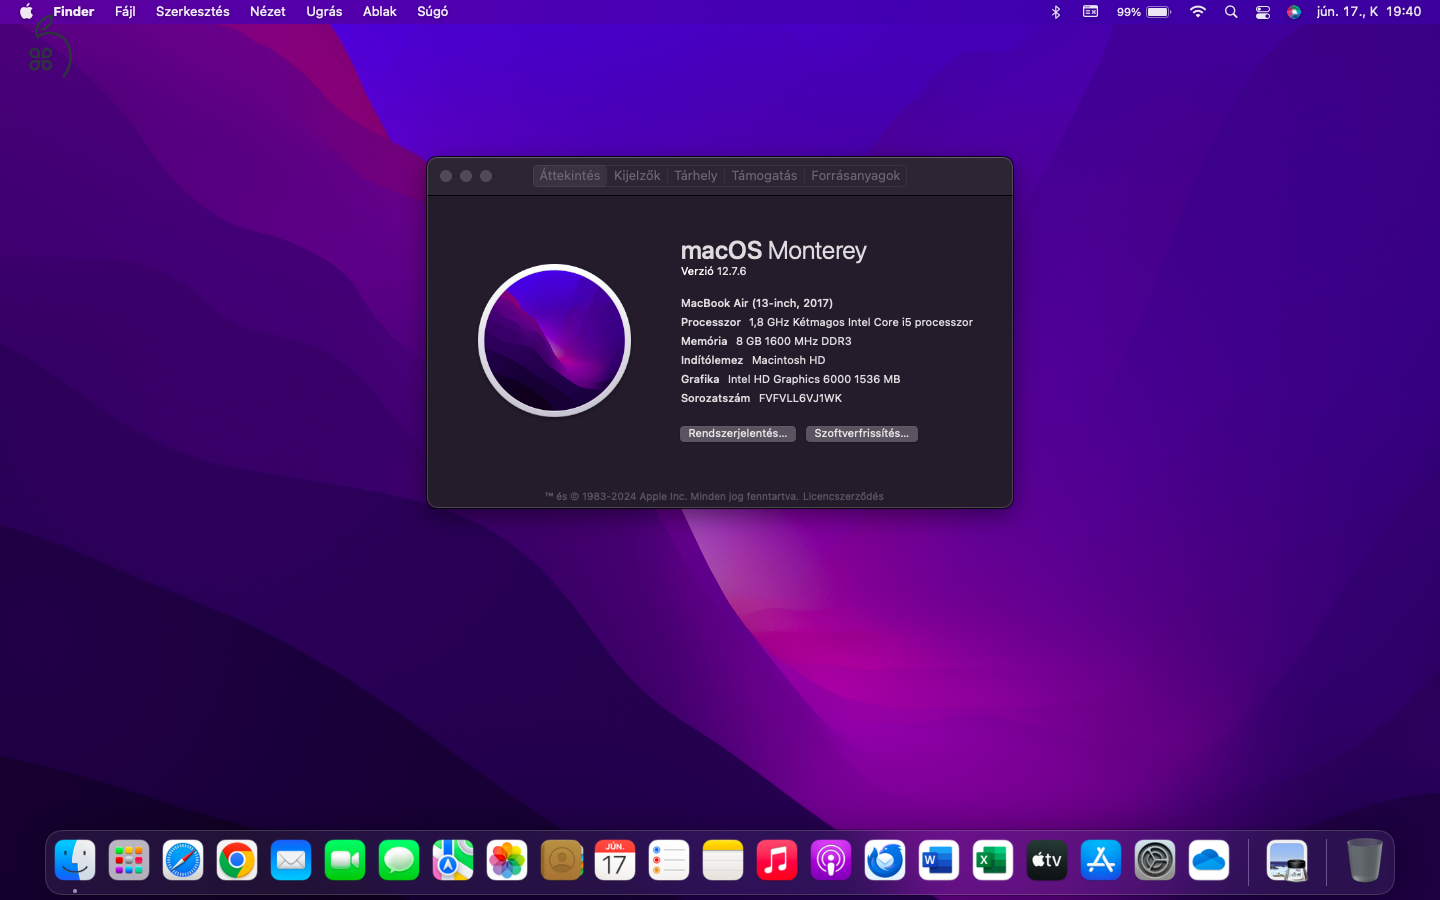Open the Nézet menu
Screen dimensions: 1440x900
coord(268,12)
